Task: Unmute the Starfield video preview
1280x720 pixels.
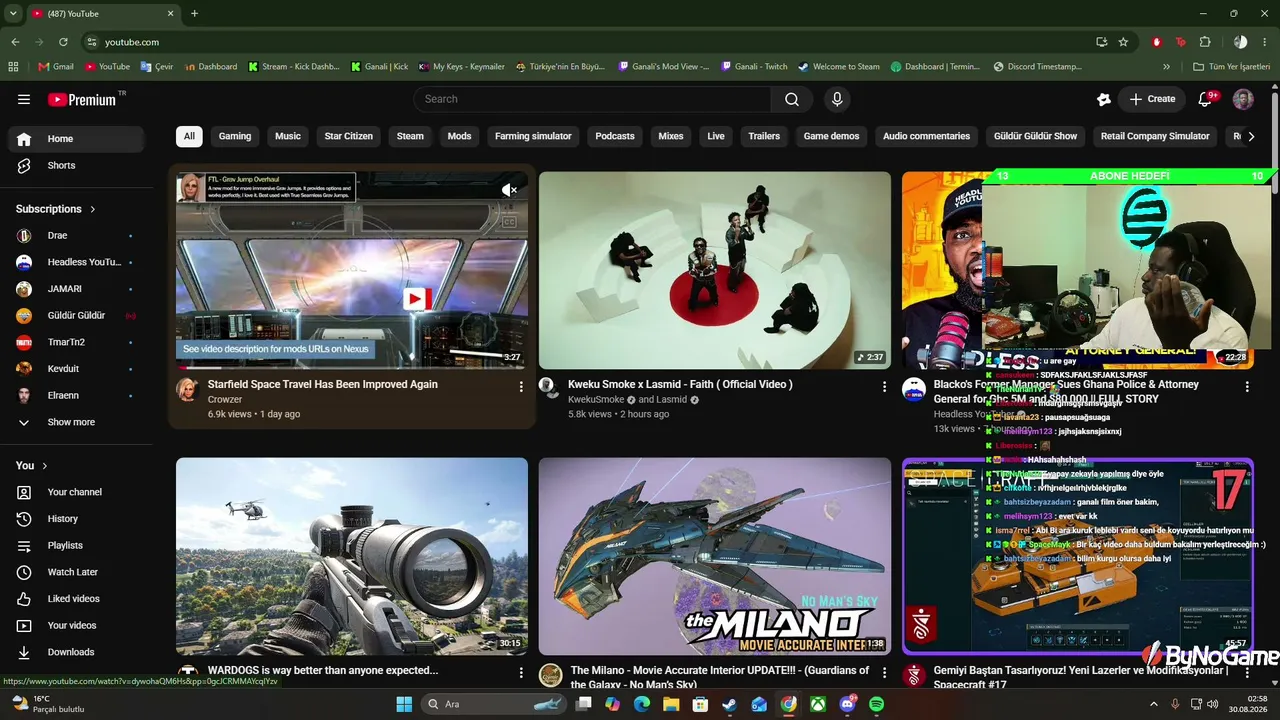Action: [x=509, y=190]
